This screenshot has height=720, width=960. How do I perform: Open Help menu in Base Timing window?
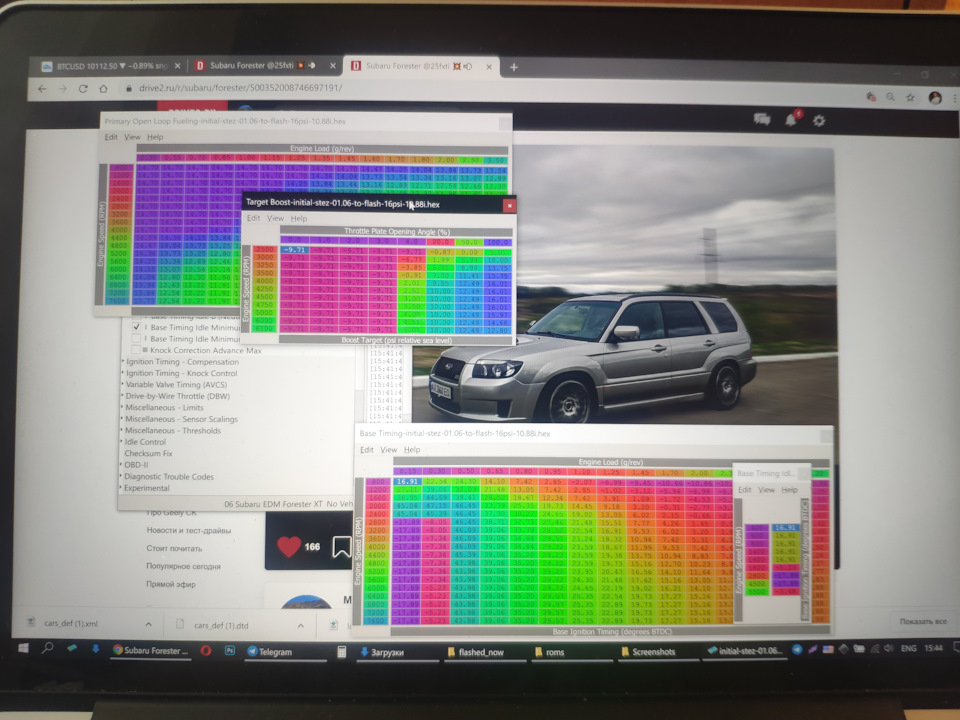coord(412,449)
